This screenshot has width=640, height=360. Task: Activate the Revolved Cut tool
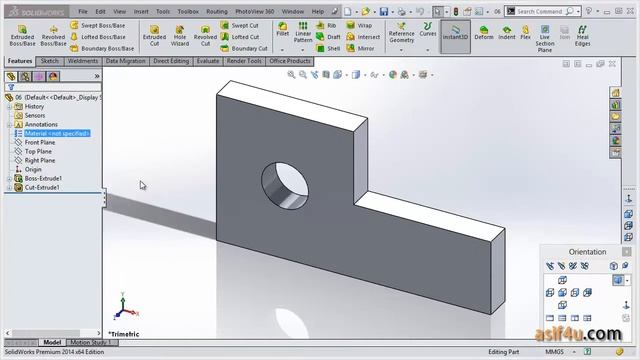point(205,36)
